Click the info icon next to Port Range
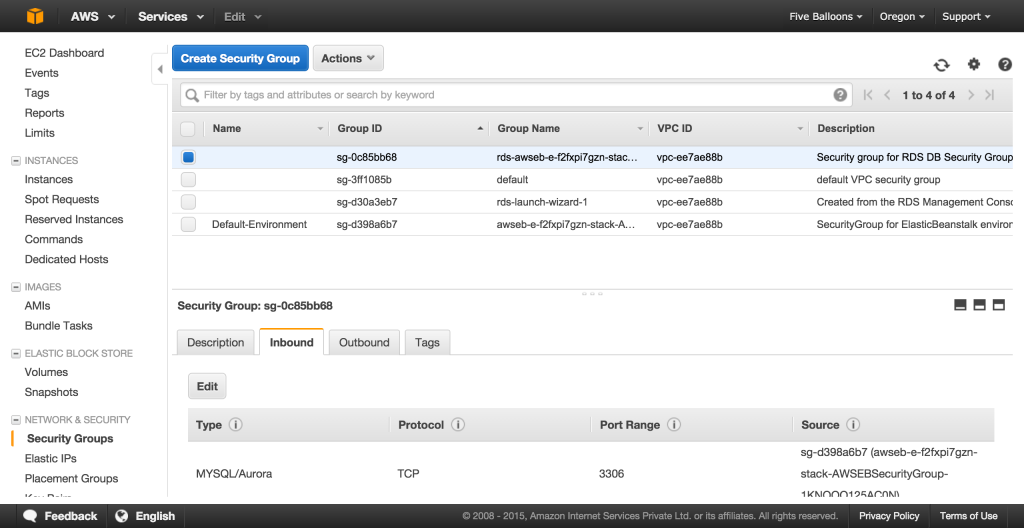1024x528 pixels. 674,425
